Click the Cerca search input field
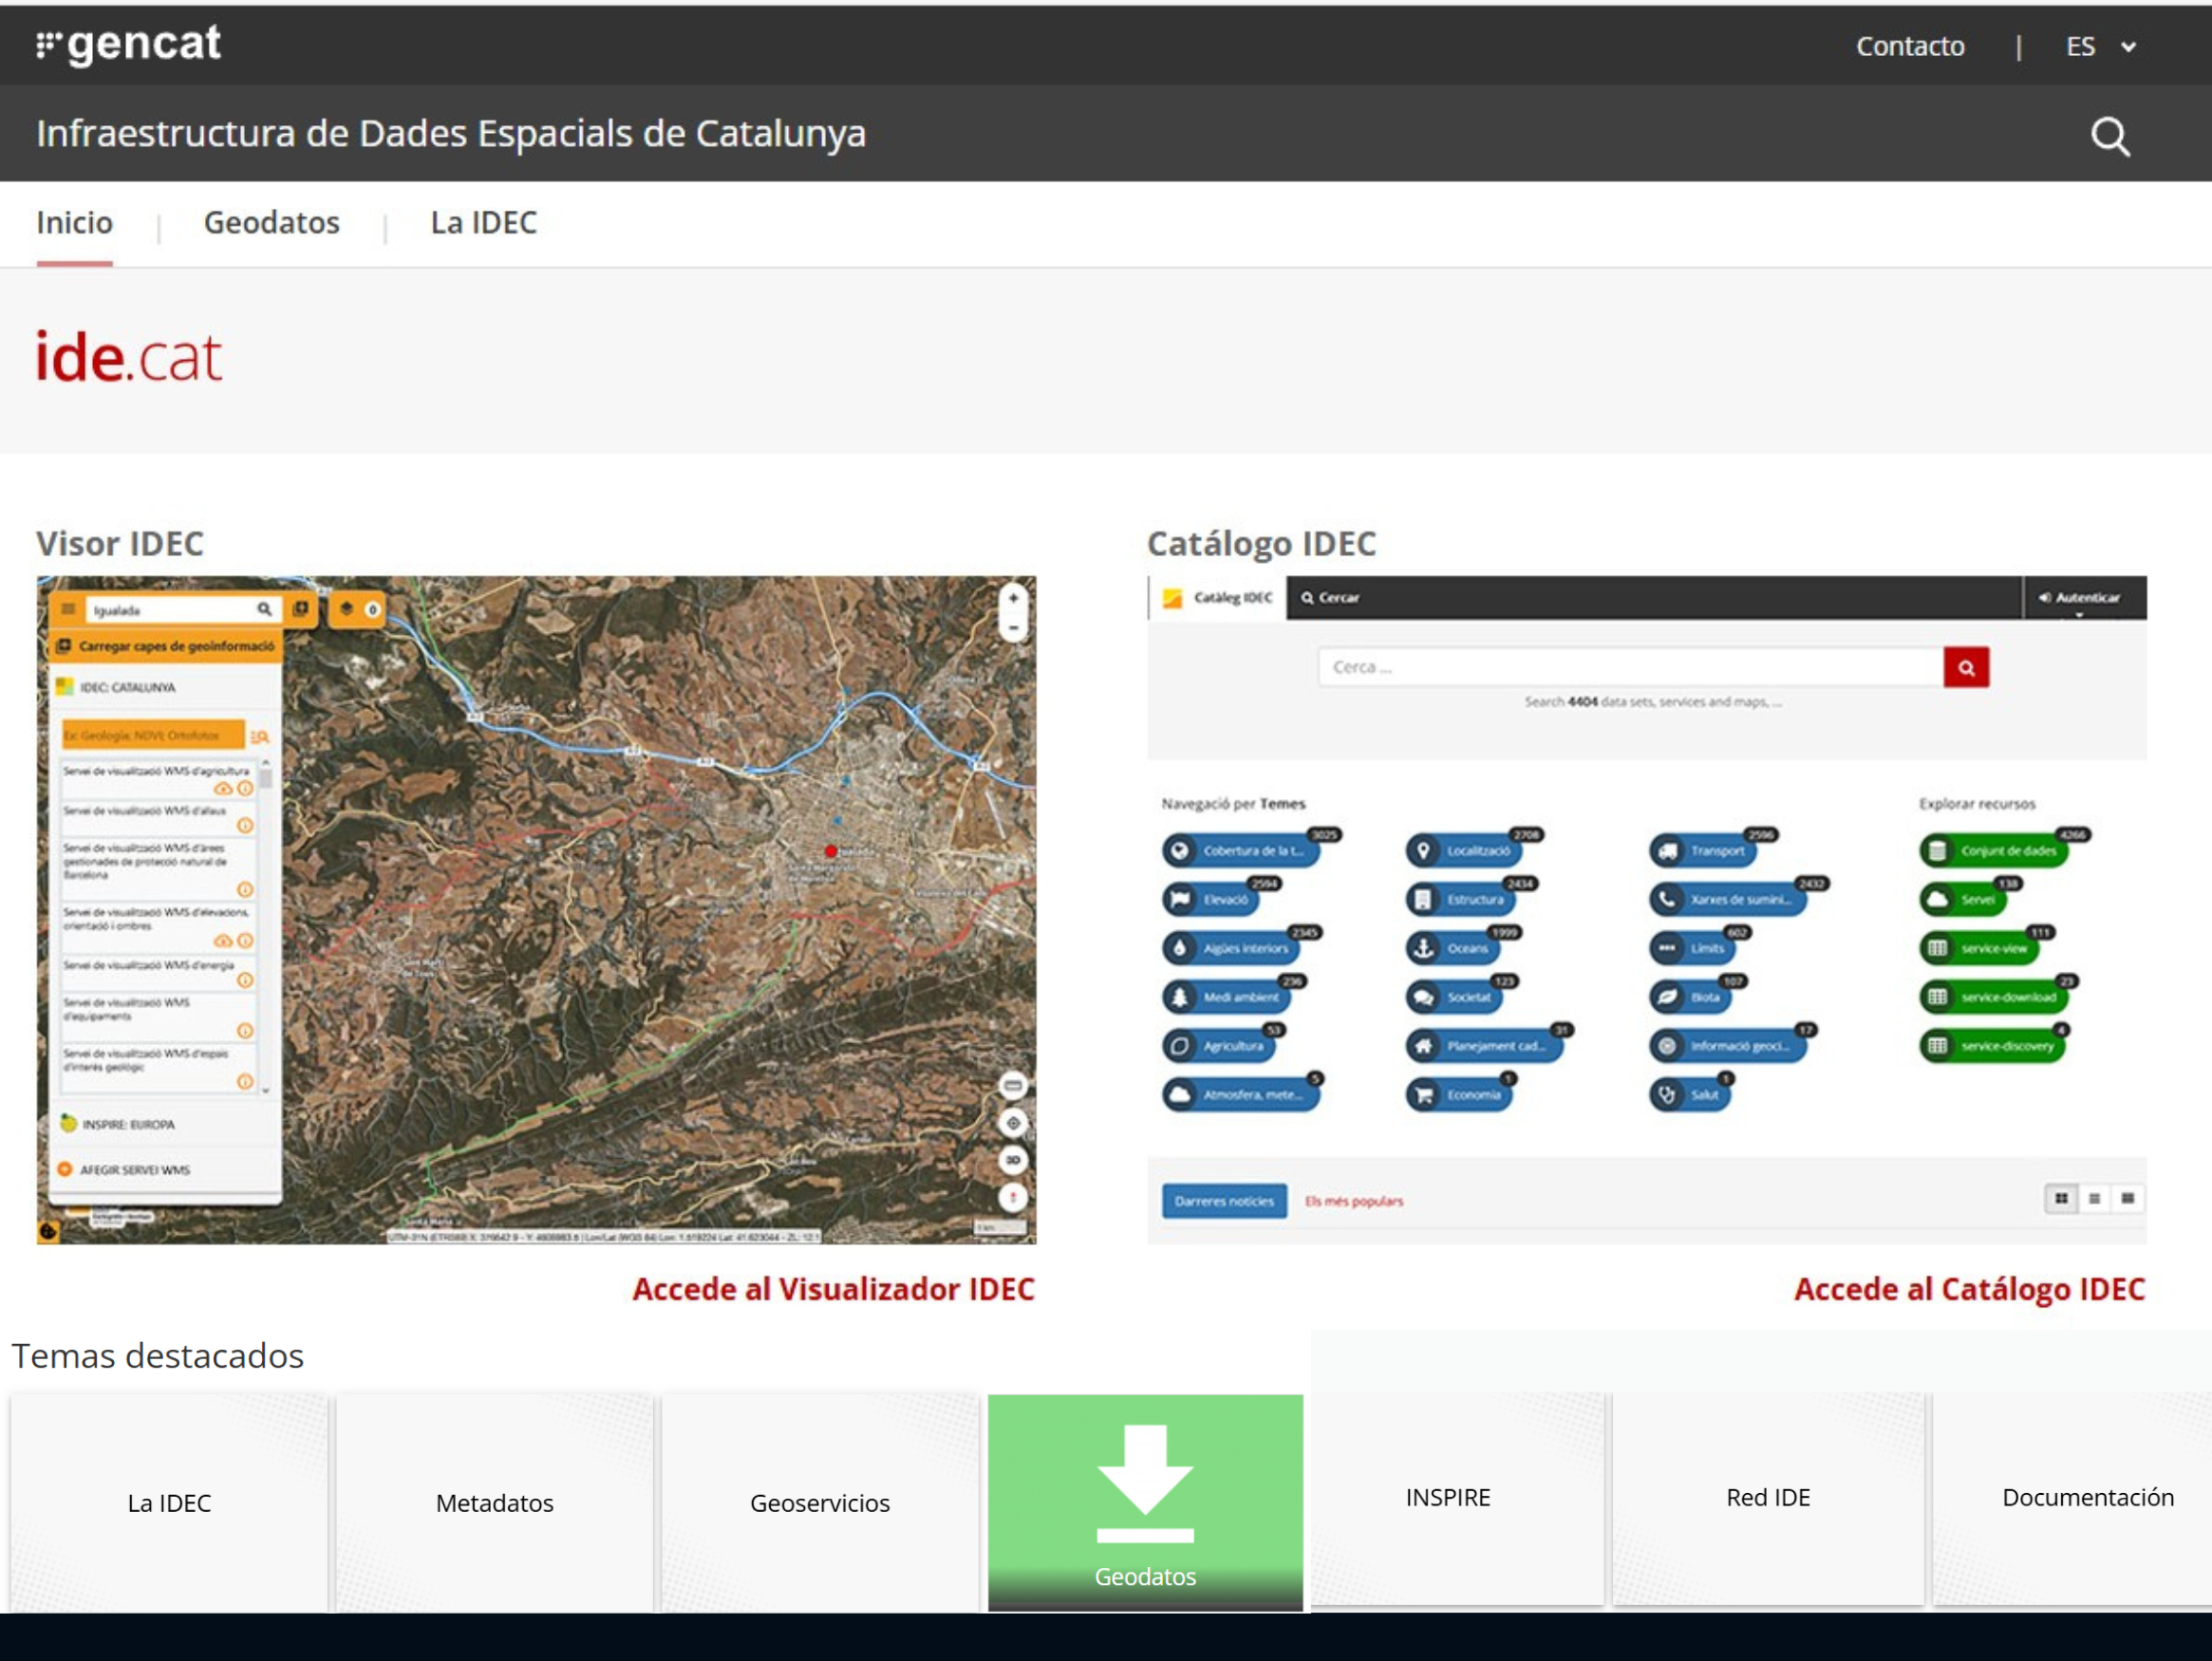2212x1661 pixels. click(1630, 667)
